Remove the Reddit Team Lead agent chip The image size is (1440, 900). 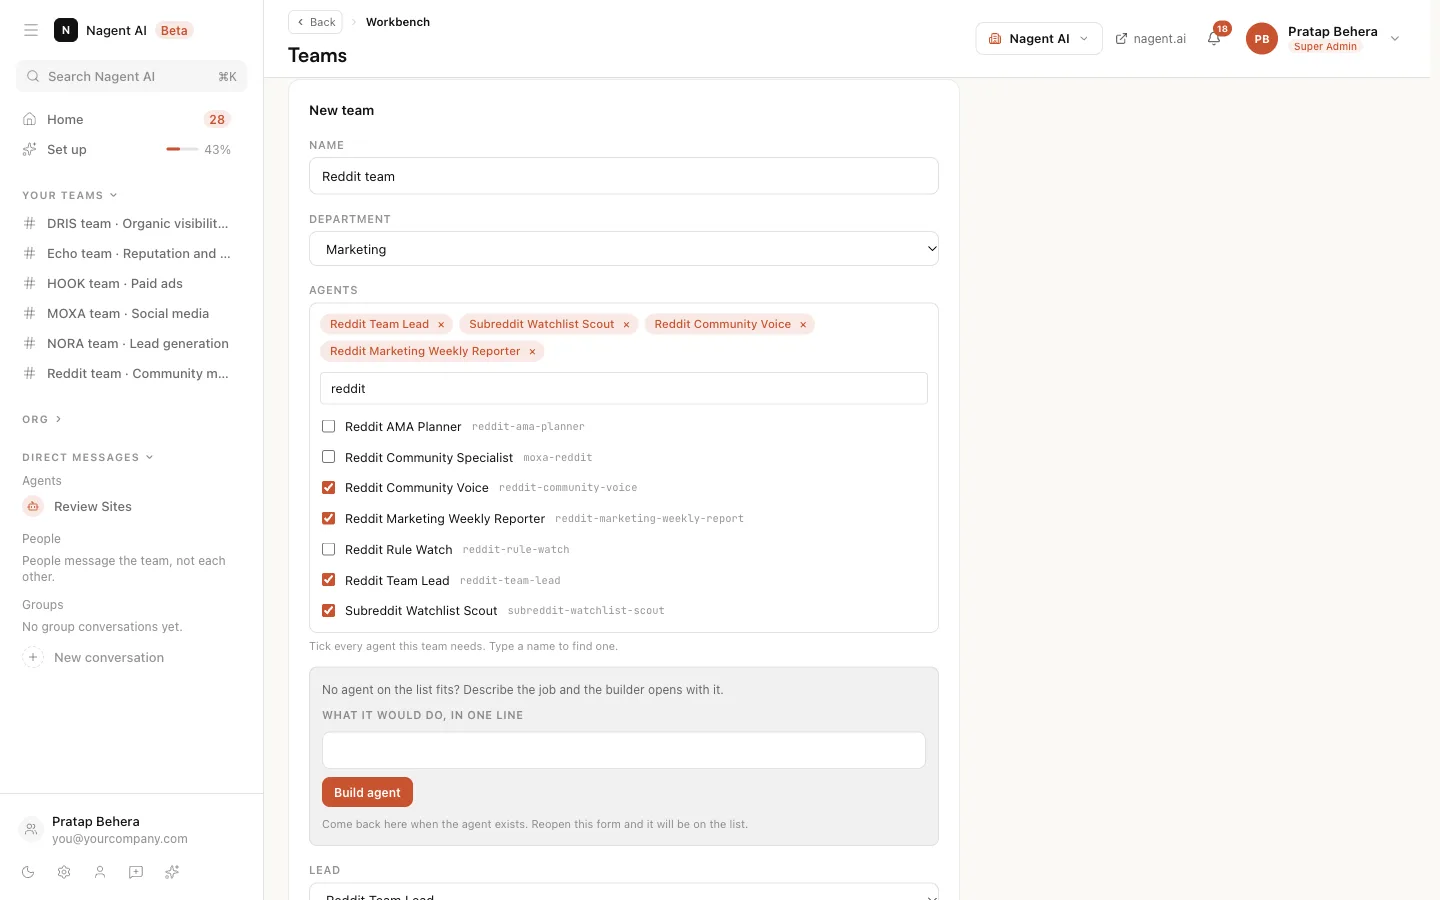441,324
